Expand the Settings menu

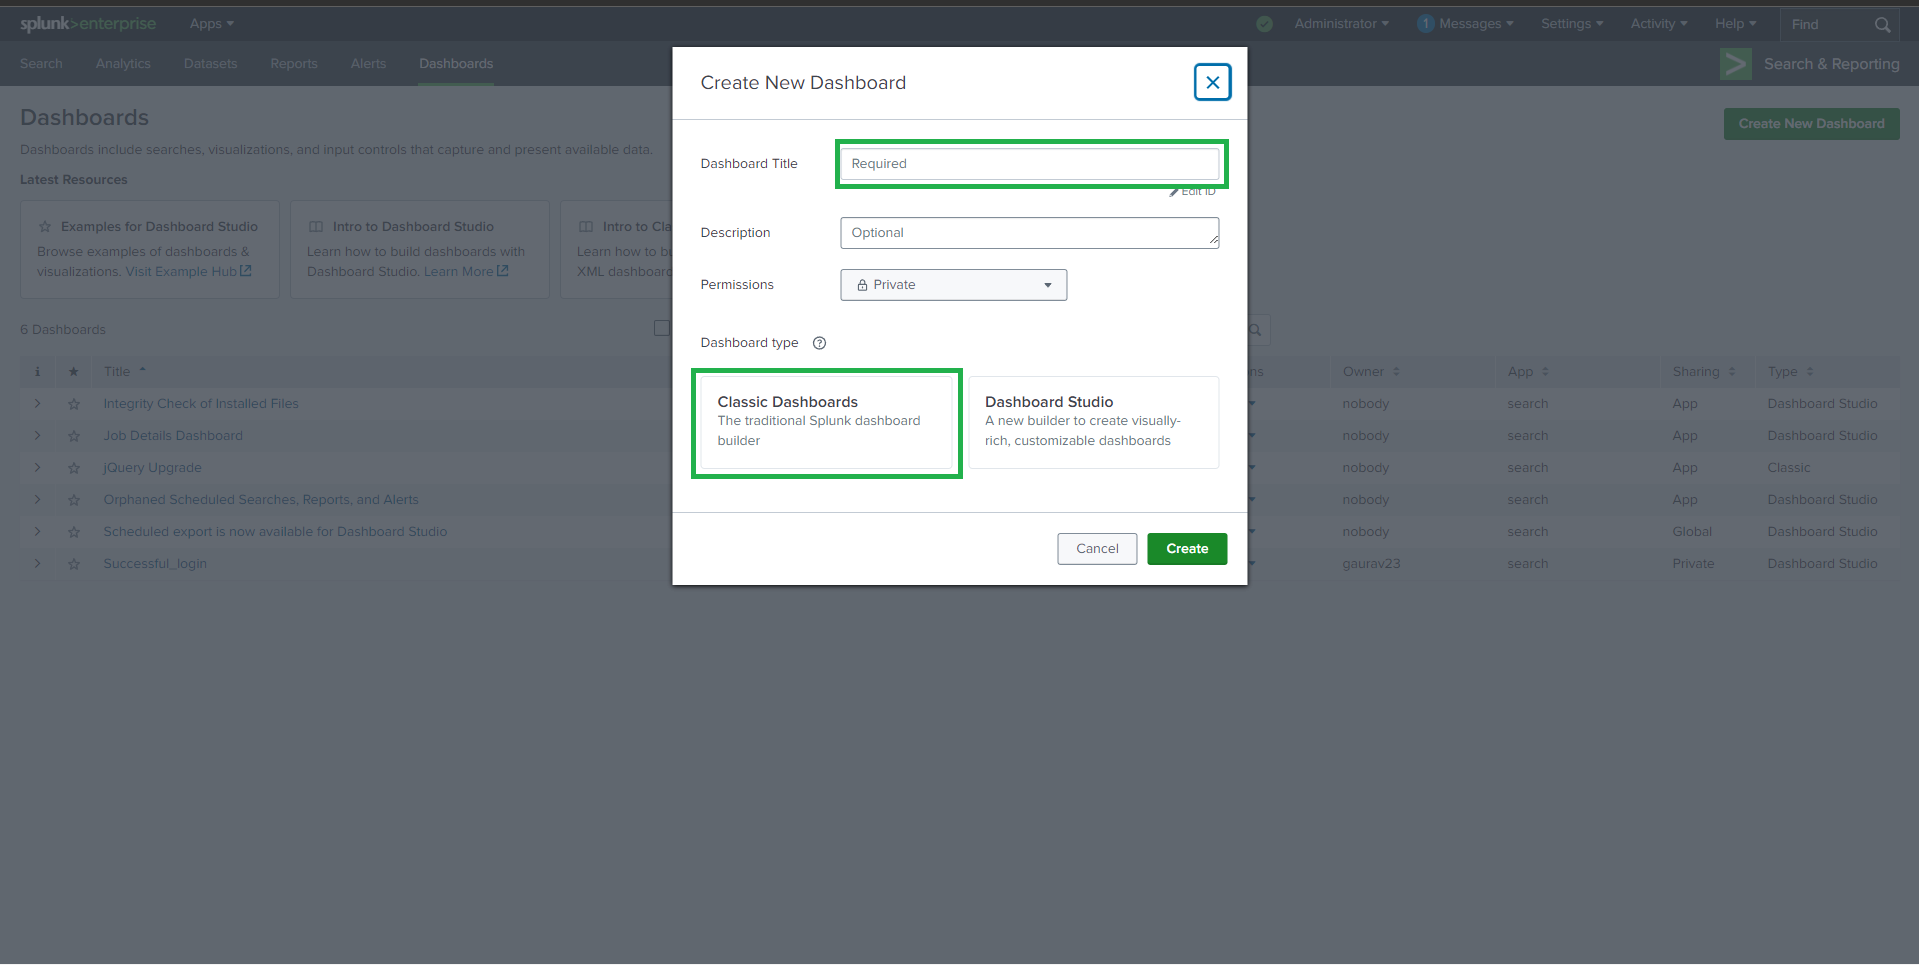click(x=1572, y=24)
